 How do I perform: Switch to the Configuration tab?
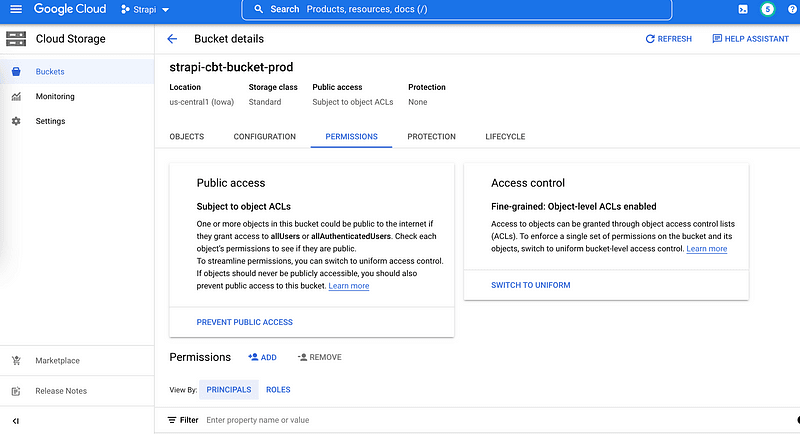click(265, 137)
